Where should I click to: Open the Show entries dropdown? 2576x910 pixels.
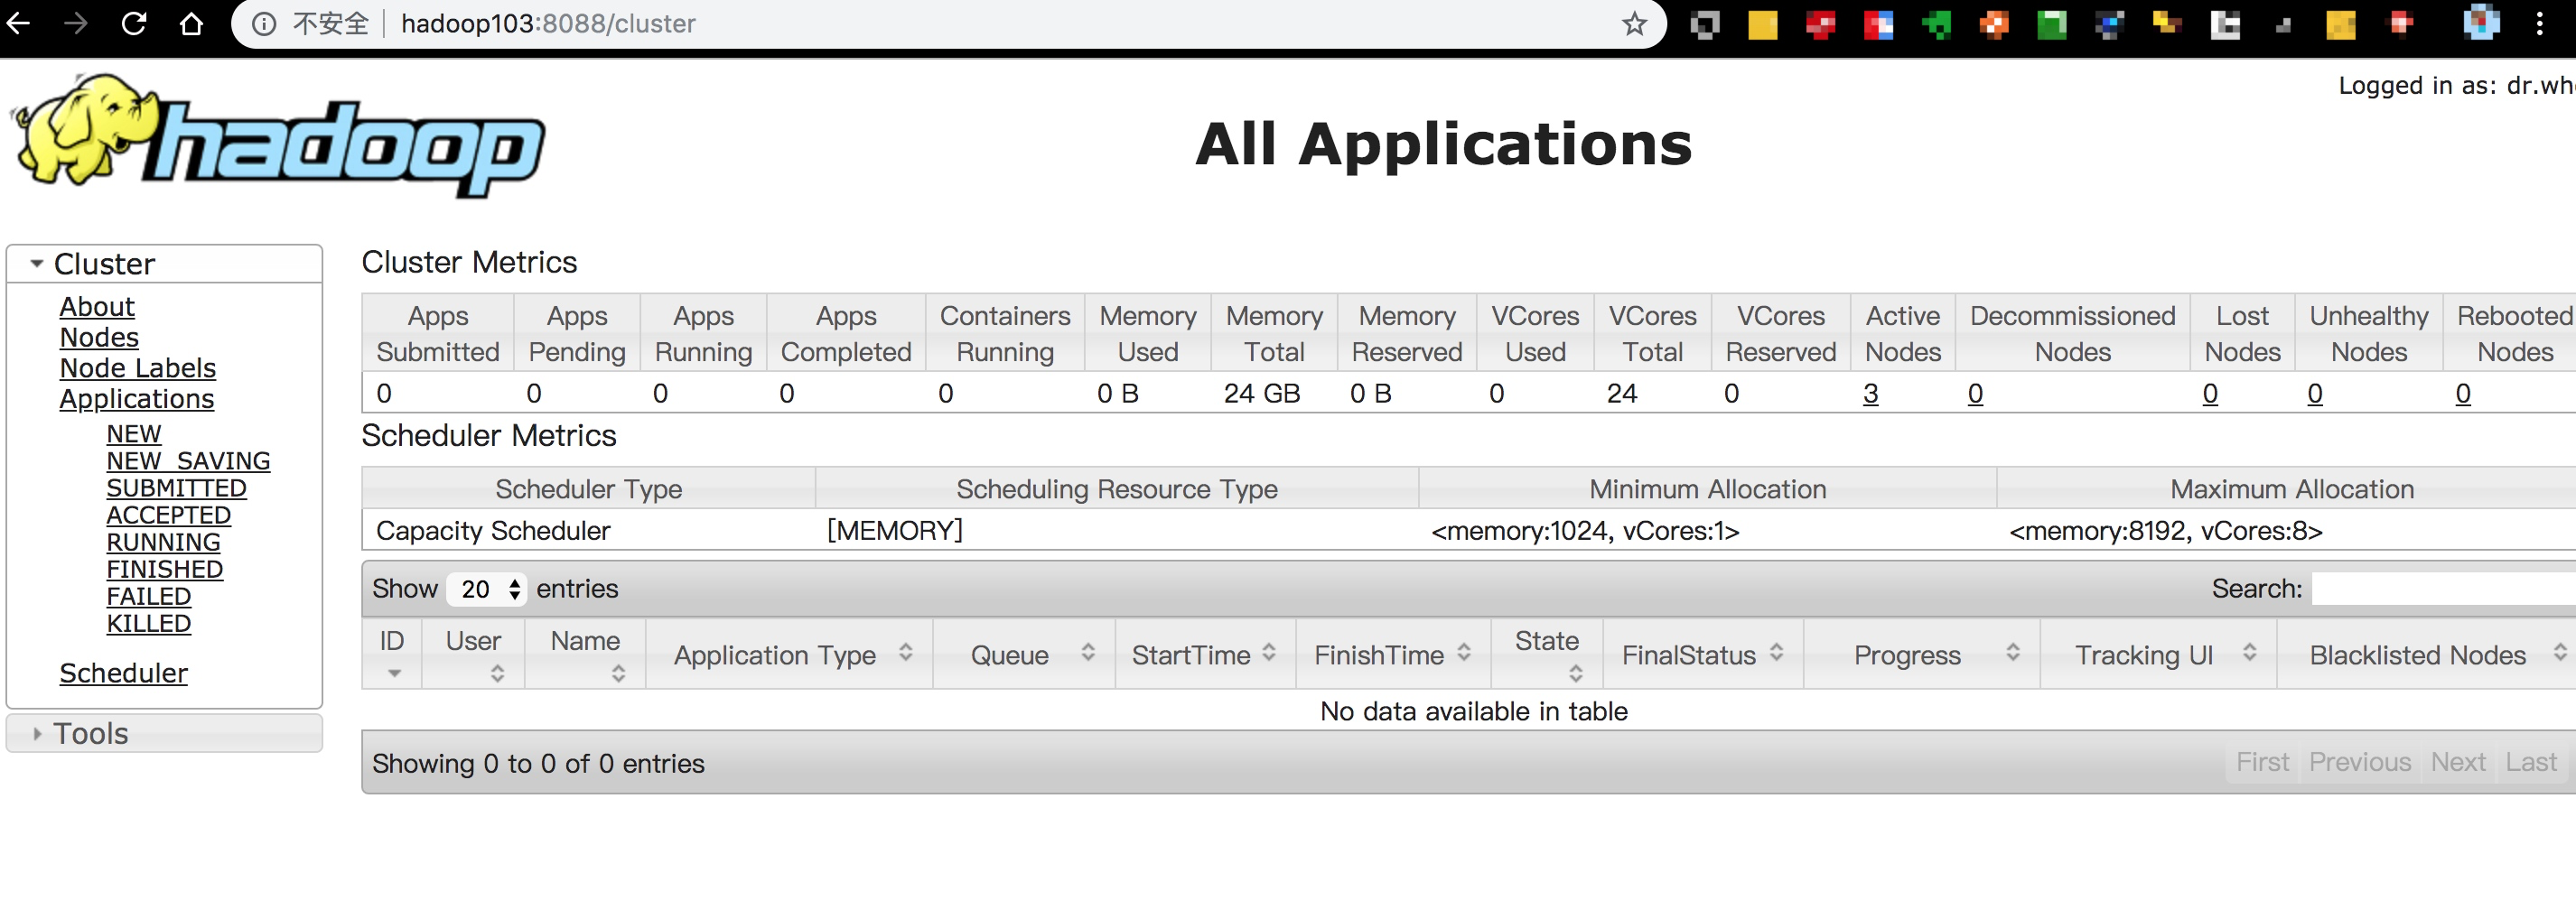pos(487,589)
